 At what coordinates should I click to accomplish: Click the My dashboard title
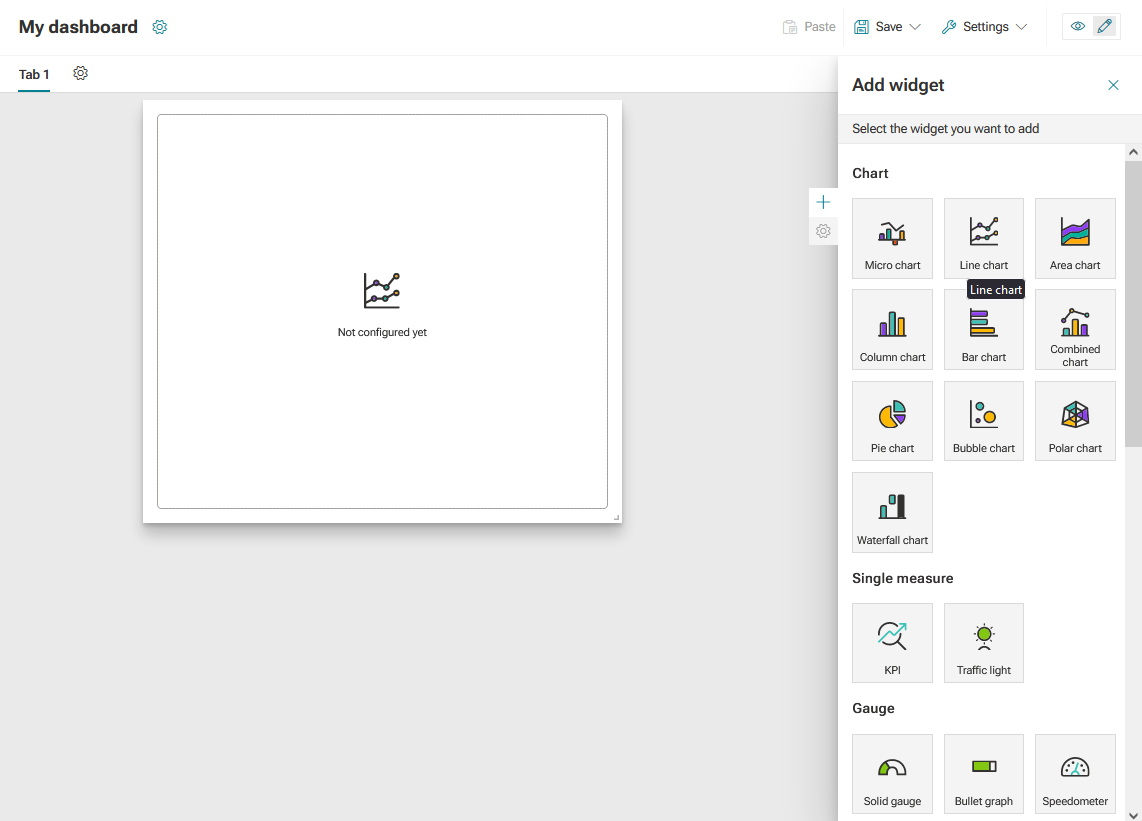(x=78, y=27)
